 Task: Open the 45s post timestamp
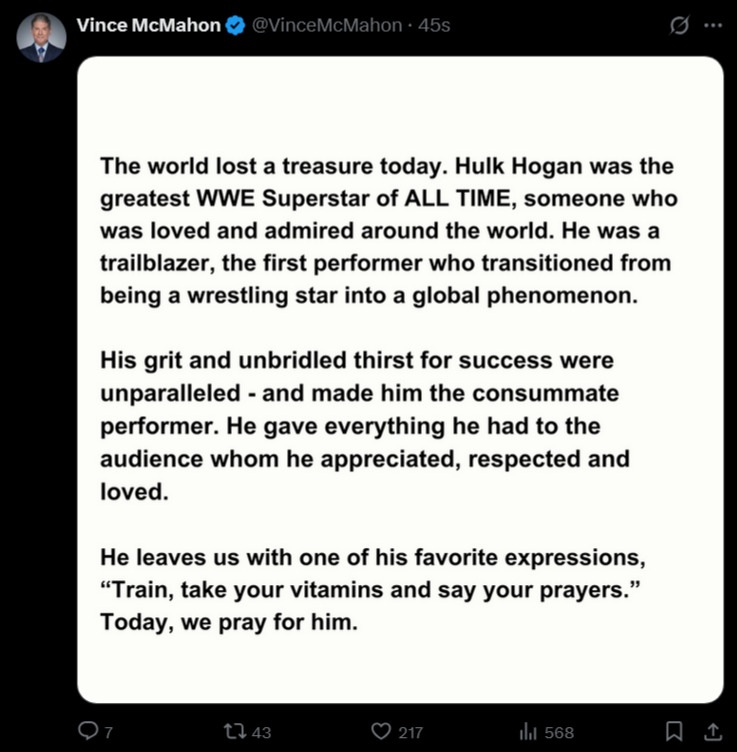coord(434,25)
